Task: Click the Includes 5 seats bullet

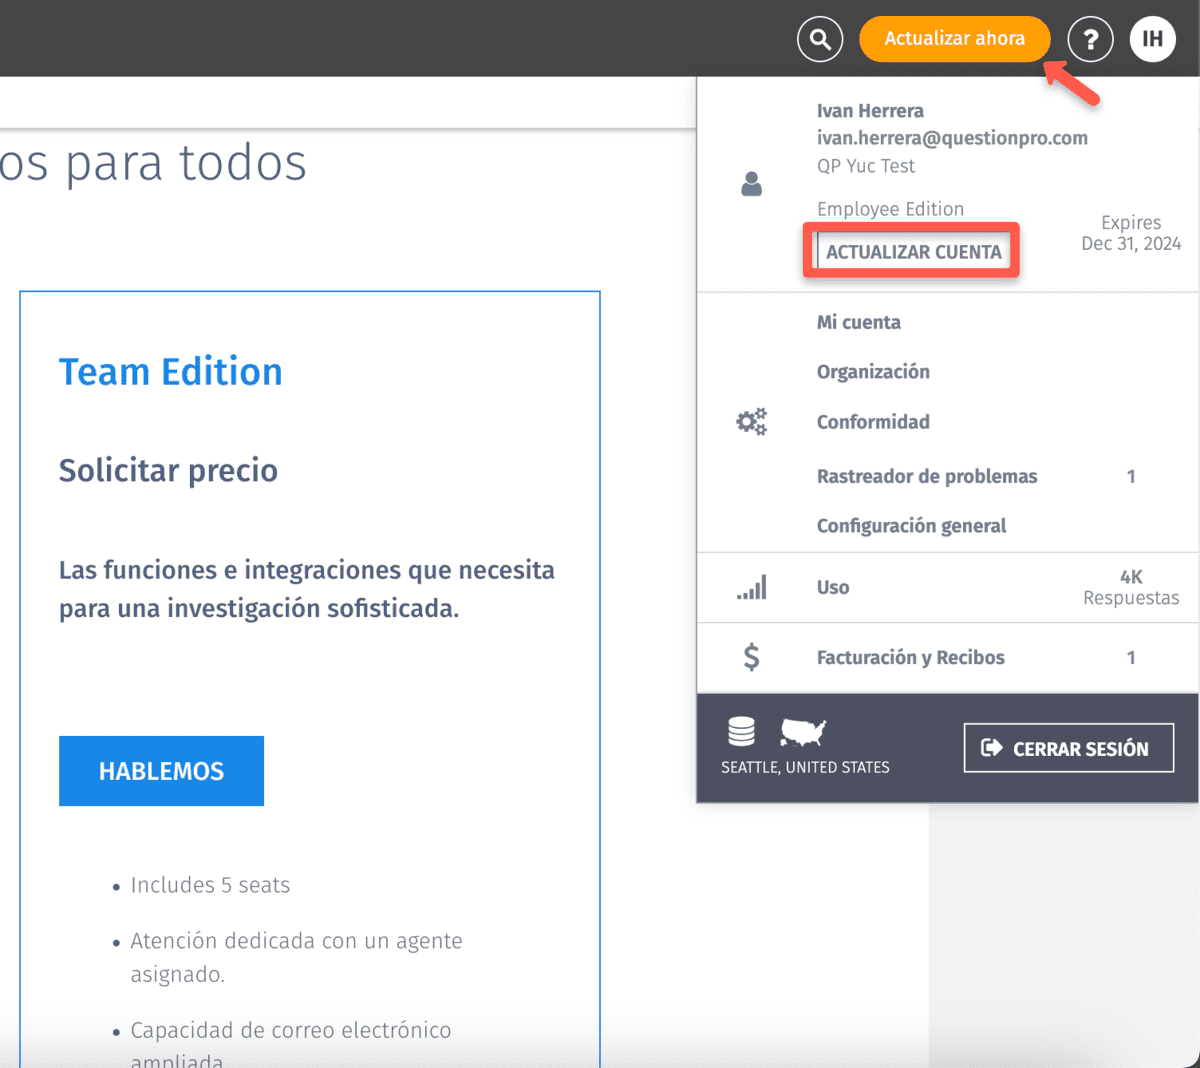Action: pos(210,885)
